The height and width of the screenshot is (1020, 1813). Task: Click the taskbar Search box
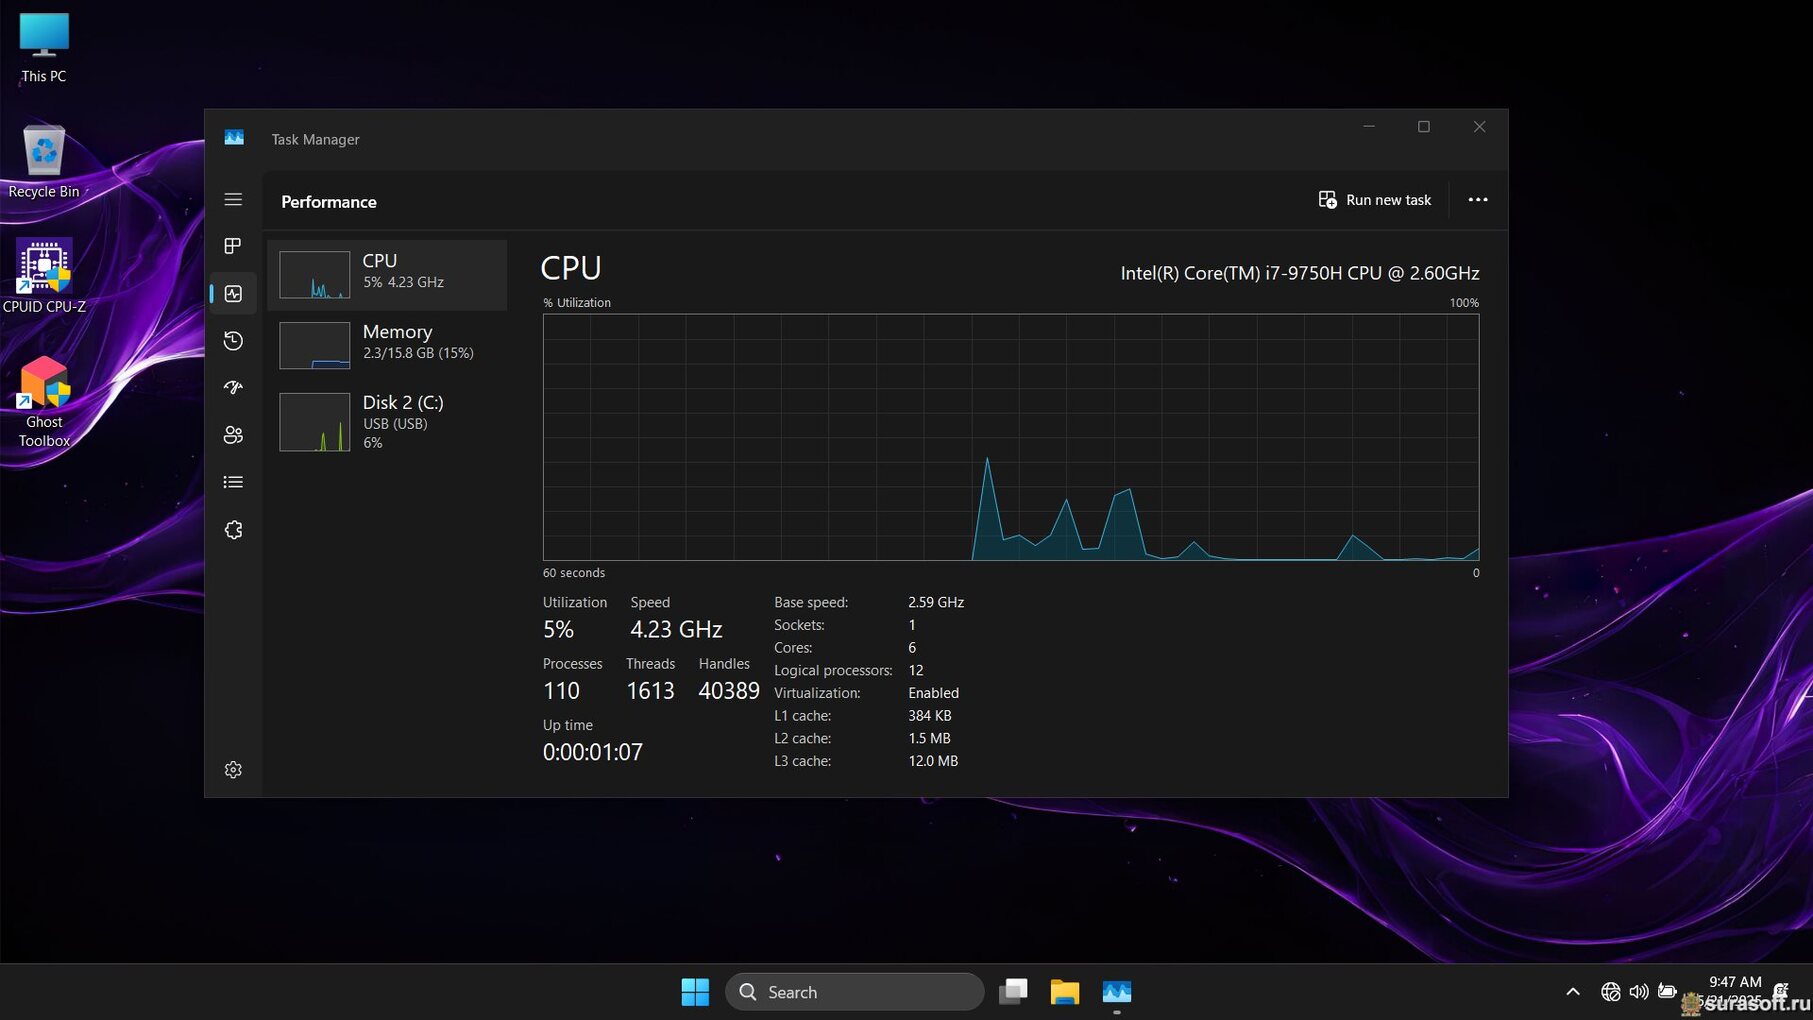point(855,992)
